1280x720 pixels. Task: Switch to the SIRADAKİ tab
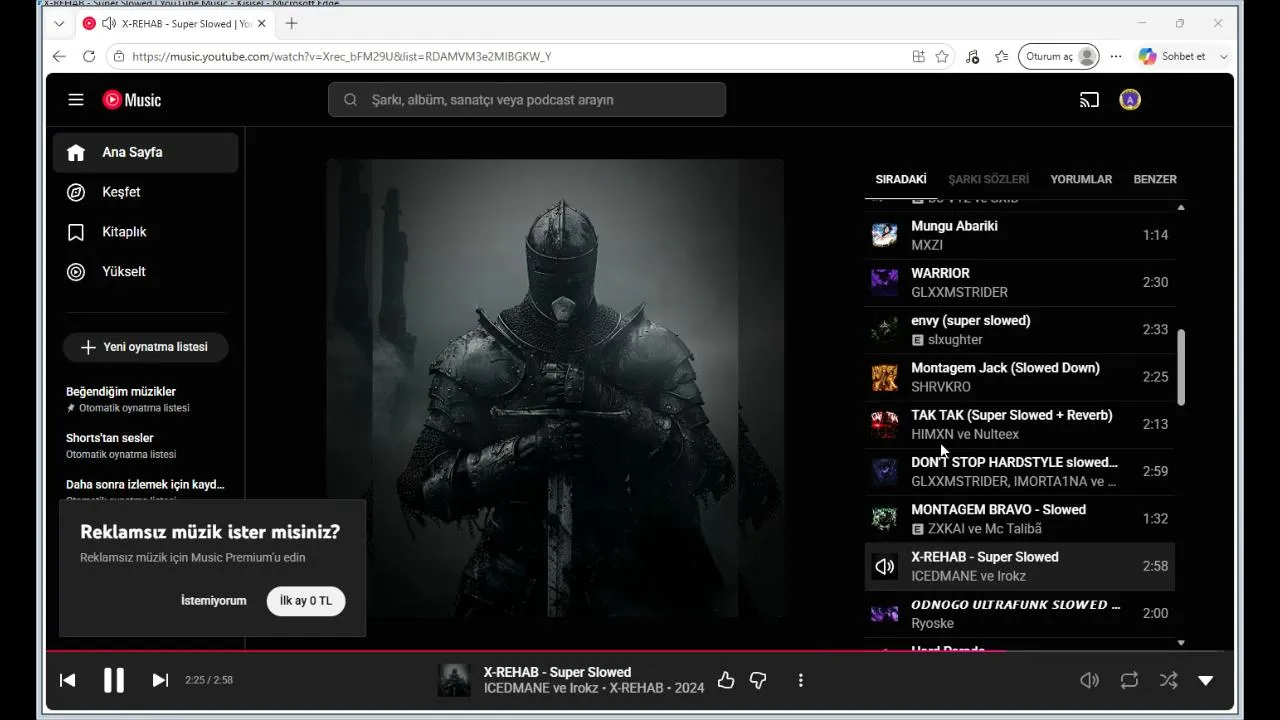pos(901,179)
